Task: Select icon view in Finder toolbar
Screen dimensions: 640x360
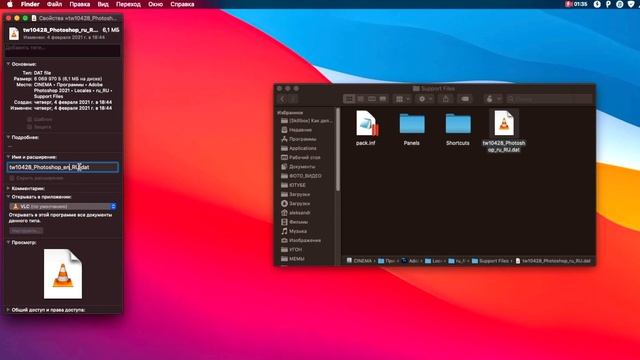Action: click(349, 99)
